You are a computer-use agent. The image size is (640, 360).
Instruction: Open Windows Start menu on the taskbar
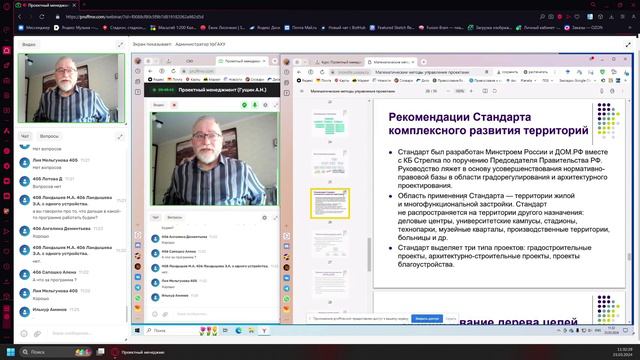[11, 352]
